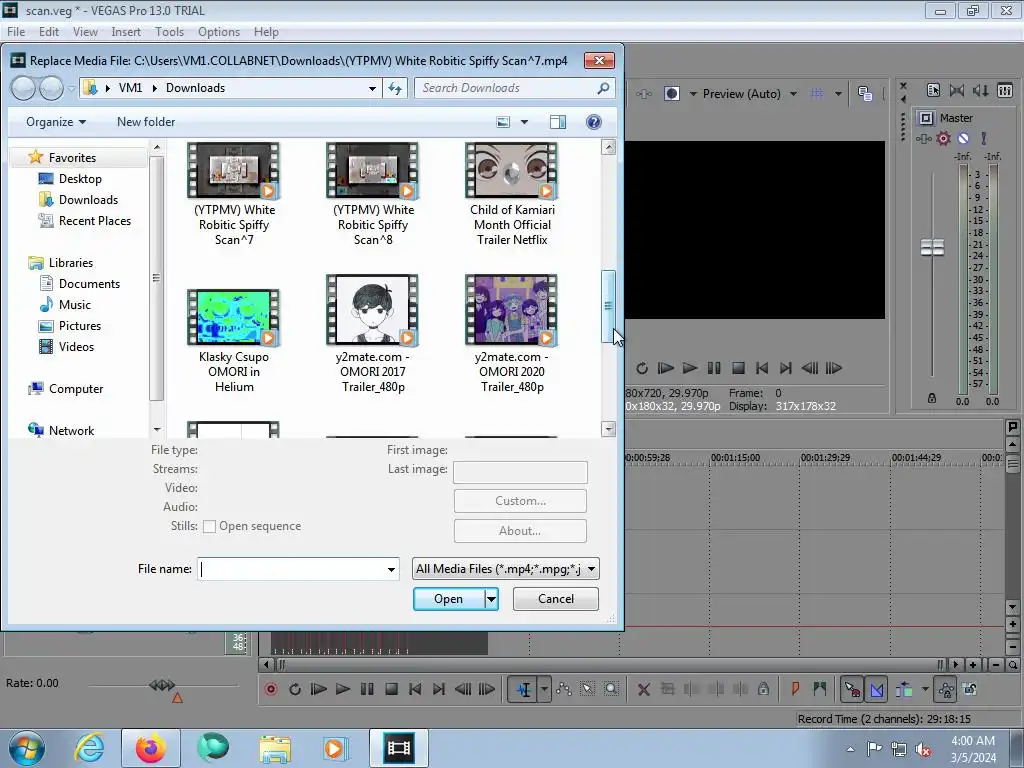The image size is (1024, 768).
Task: Open the Auto Ripple mode dropdown arrow
Action: coord(925,689)
